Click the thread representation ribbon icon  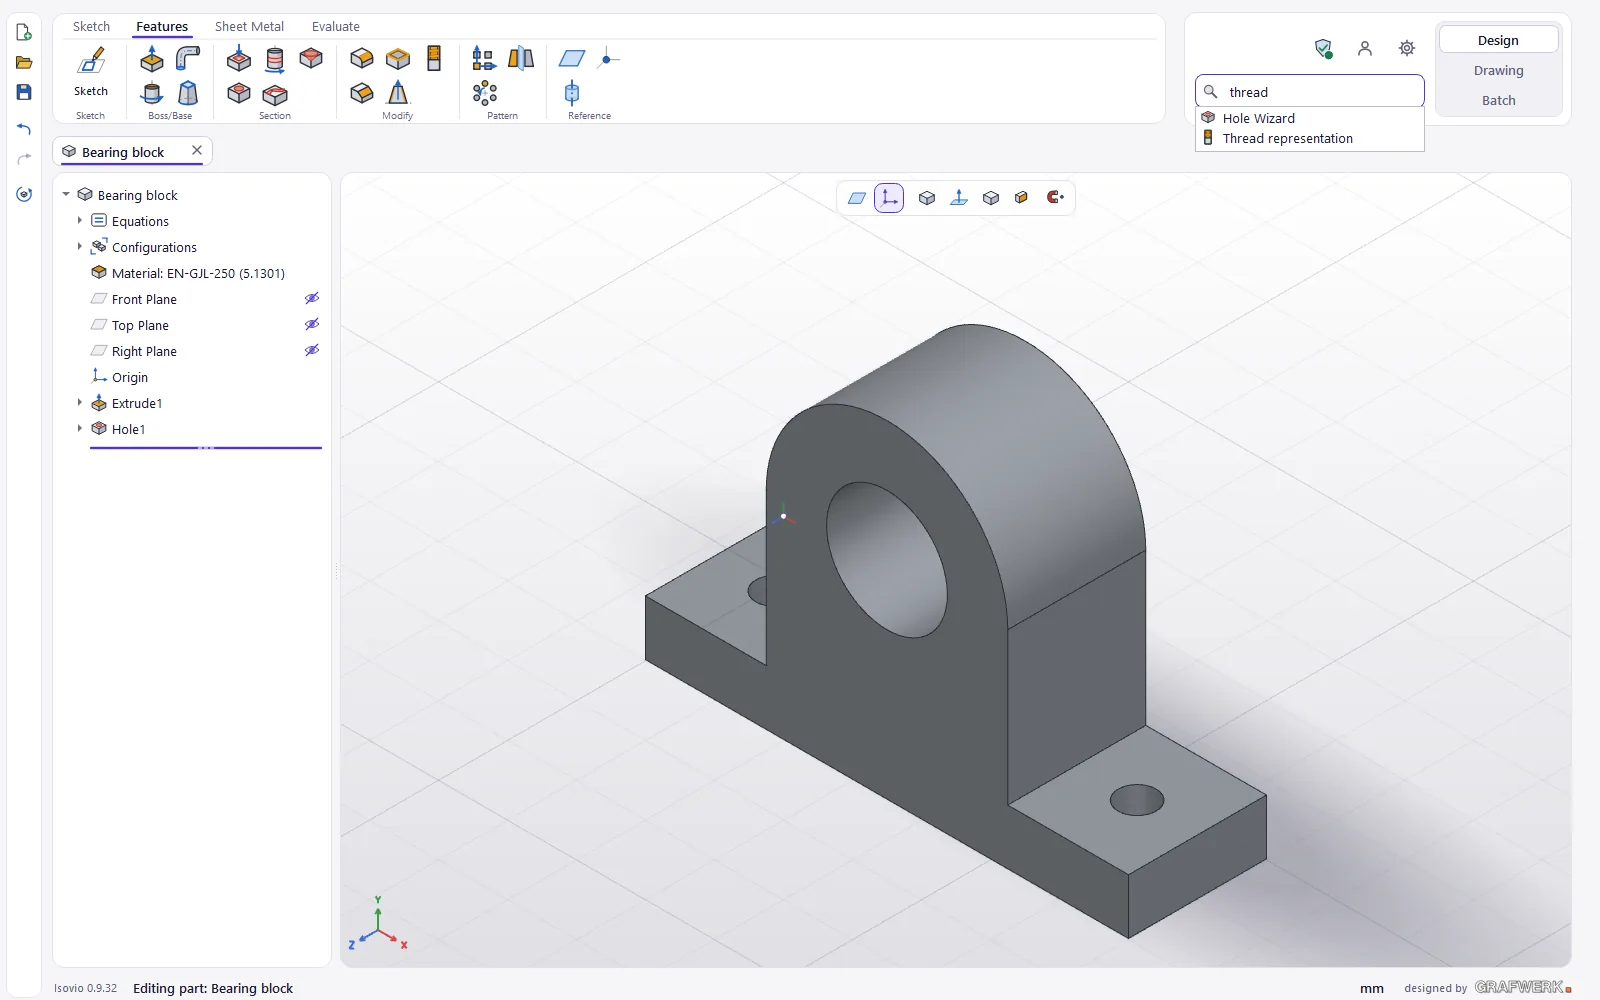tap(434, 59)
